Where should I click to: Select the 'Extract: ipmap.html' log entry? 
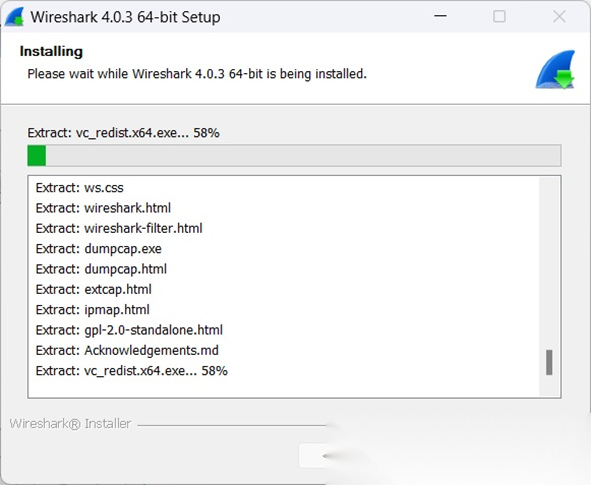[93, 310]
